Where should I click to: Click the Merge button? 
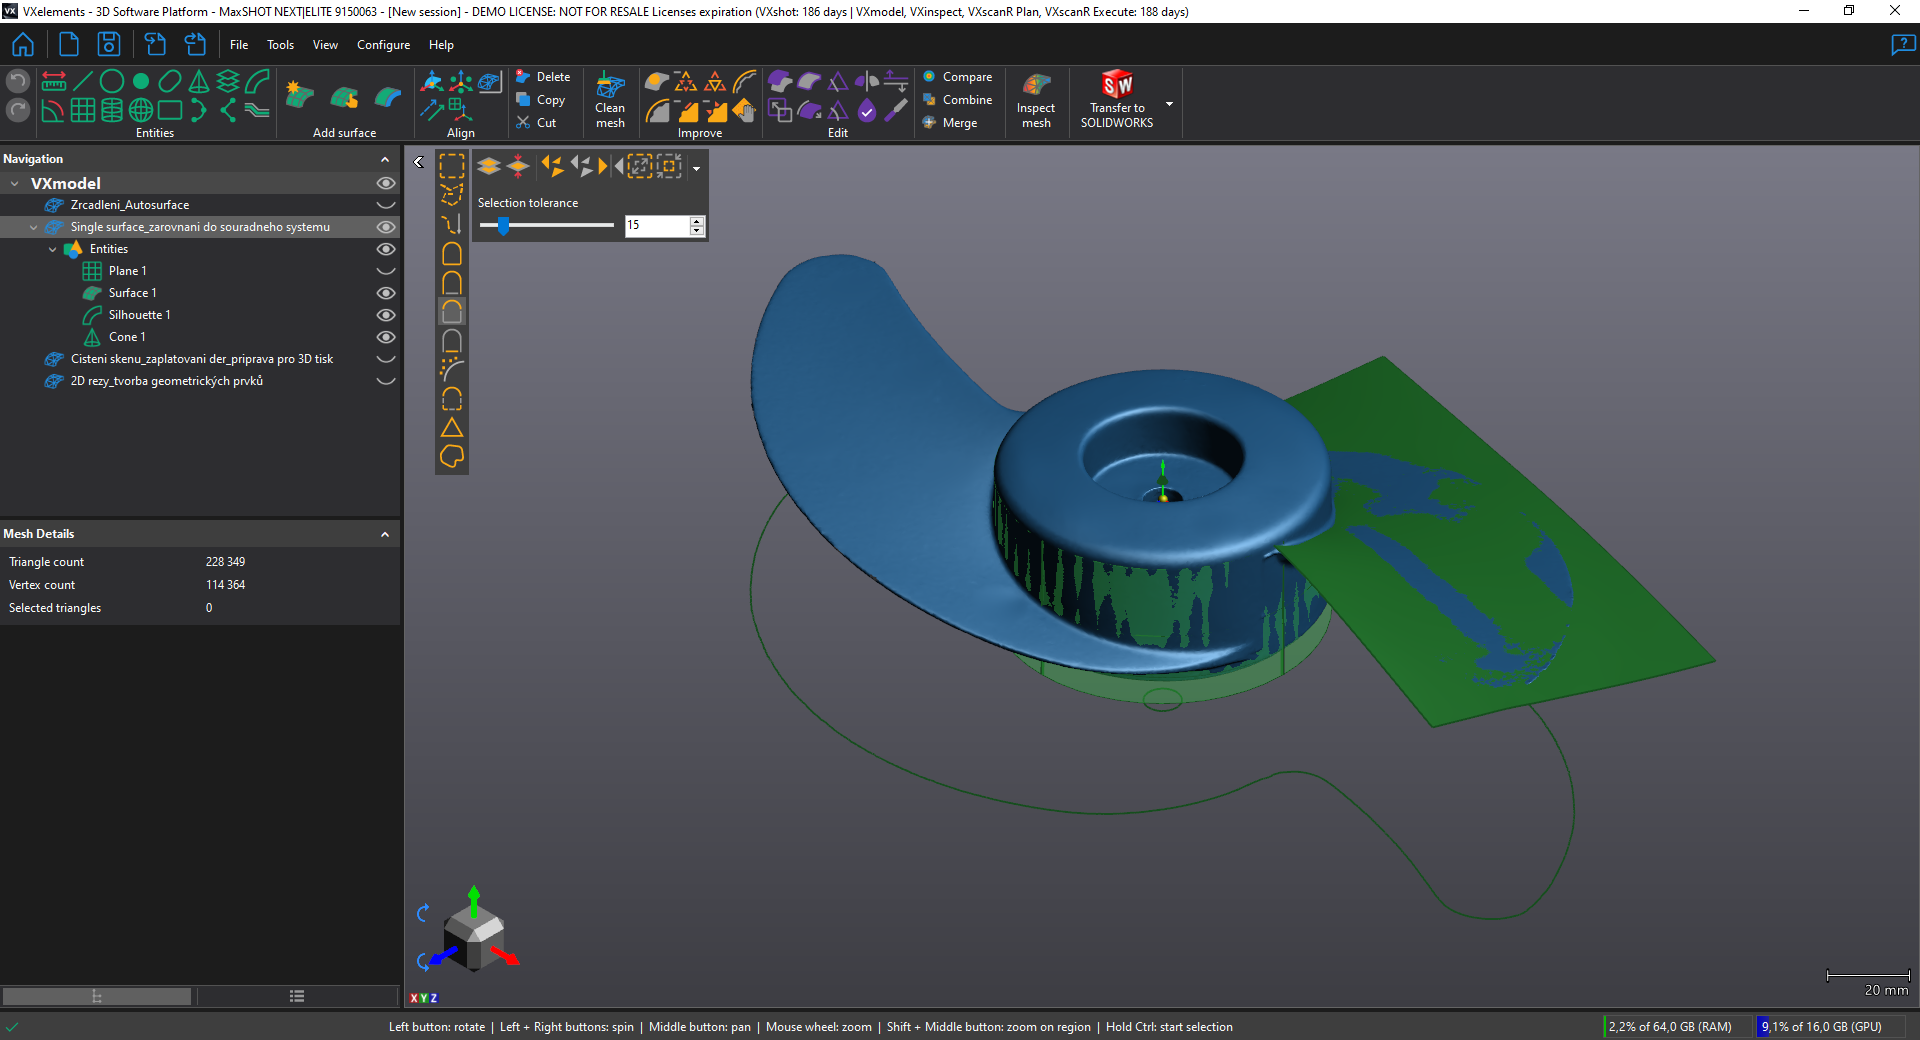click(x=950, y=123)
